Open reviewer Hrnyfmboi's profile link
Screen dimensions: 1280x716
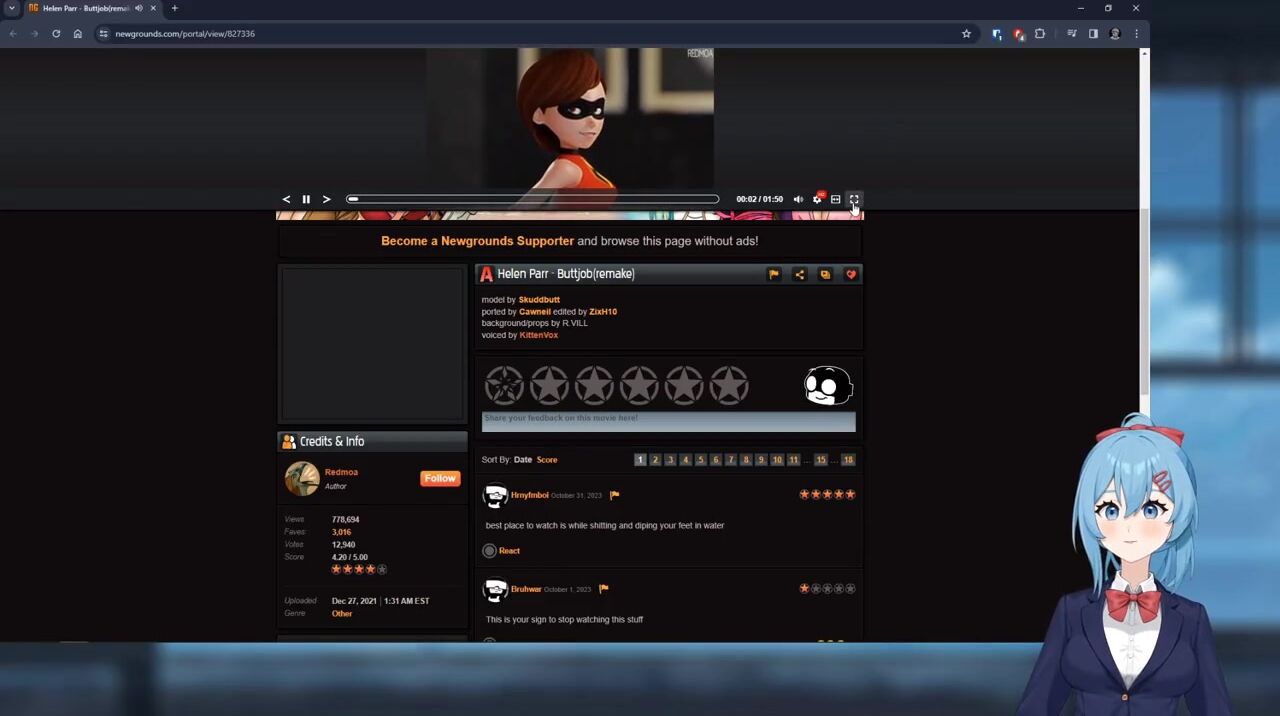click(530, 495)
